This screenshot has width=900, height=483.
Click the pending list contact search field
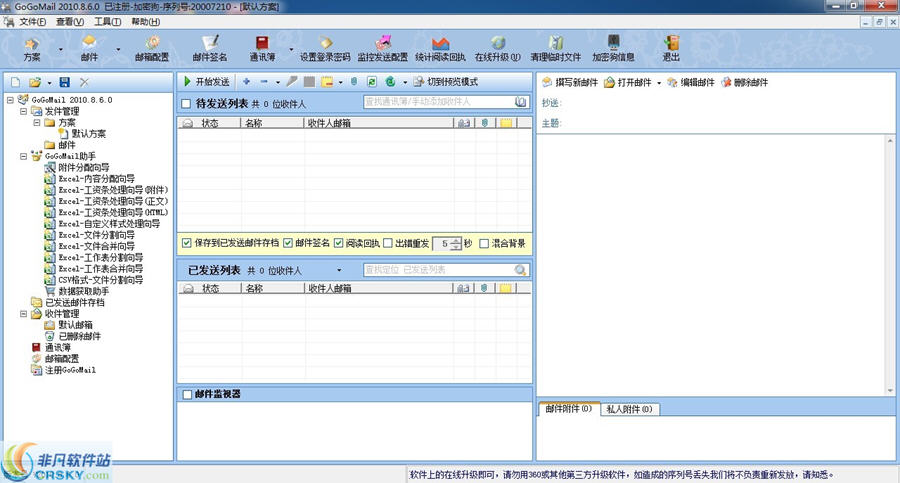point(439,102)
